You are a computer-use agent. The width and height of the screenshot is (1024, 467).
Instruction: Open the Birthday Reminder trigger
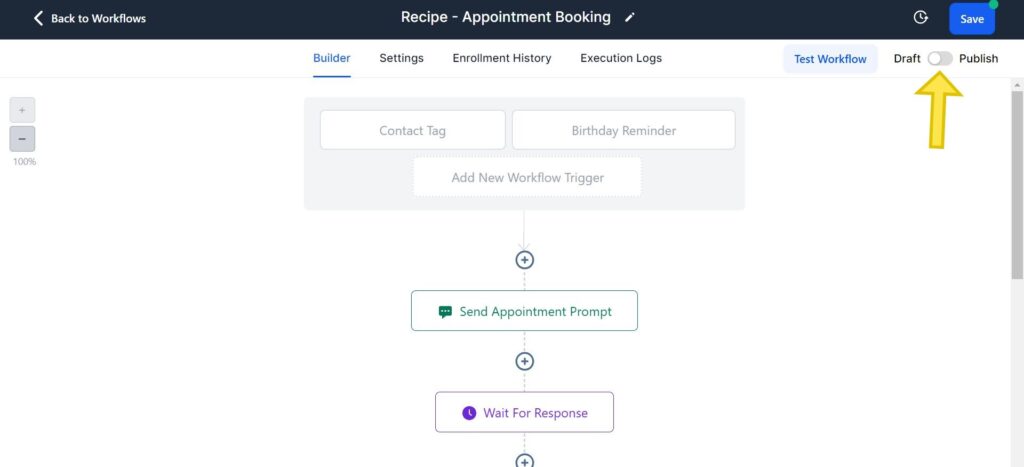(623, 130)
